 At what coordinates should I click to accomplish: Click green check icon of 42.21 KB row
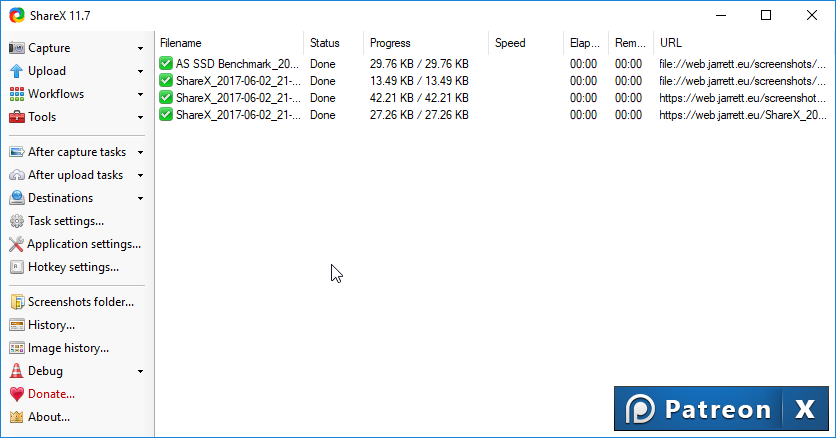click(166, 98)
